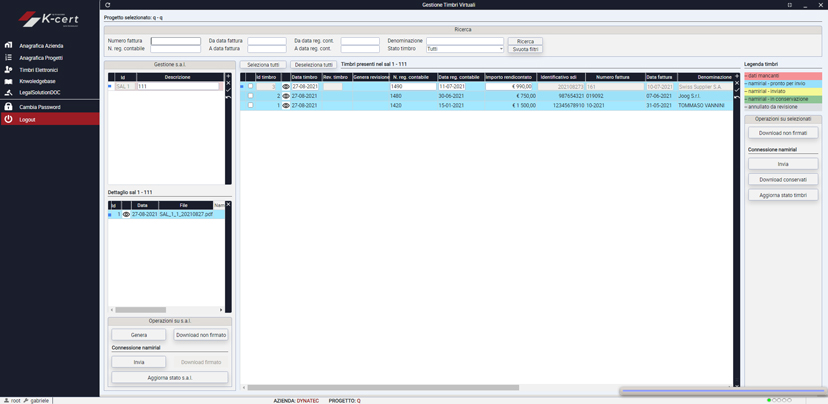Open Anagrafica Azienda from the sidebar
Image resolution: width=828 pixels, height=404 pixels.
tap(41, 46)
